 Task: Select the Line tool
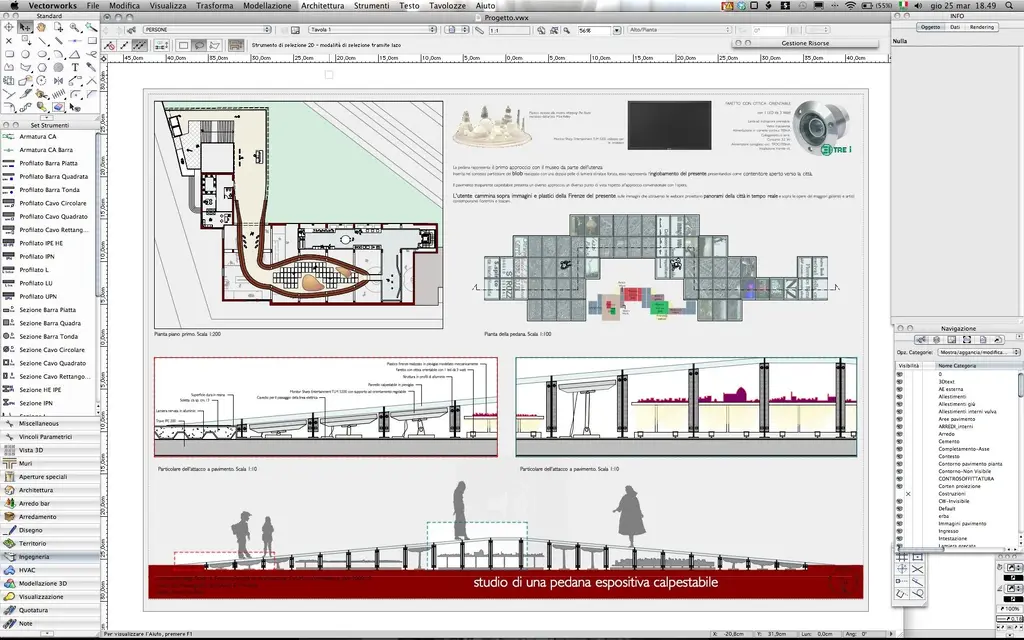coord(42,40)
